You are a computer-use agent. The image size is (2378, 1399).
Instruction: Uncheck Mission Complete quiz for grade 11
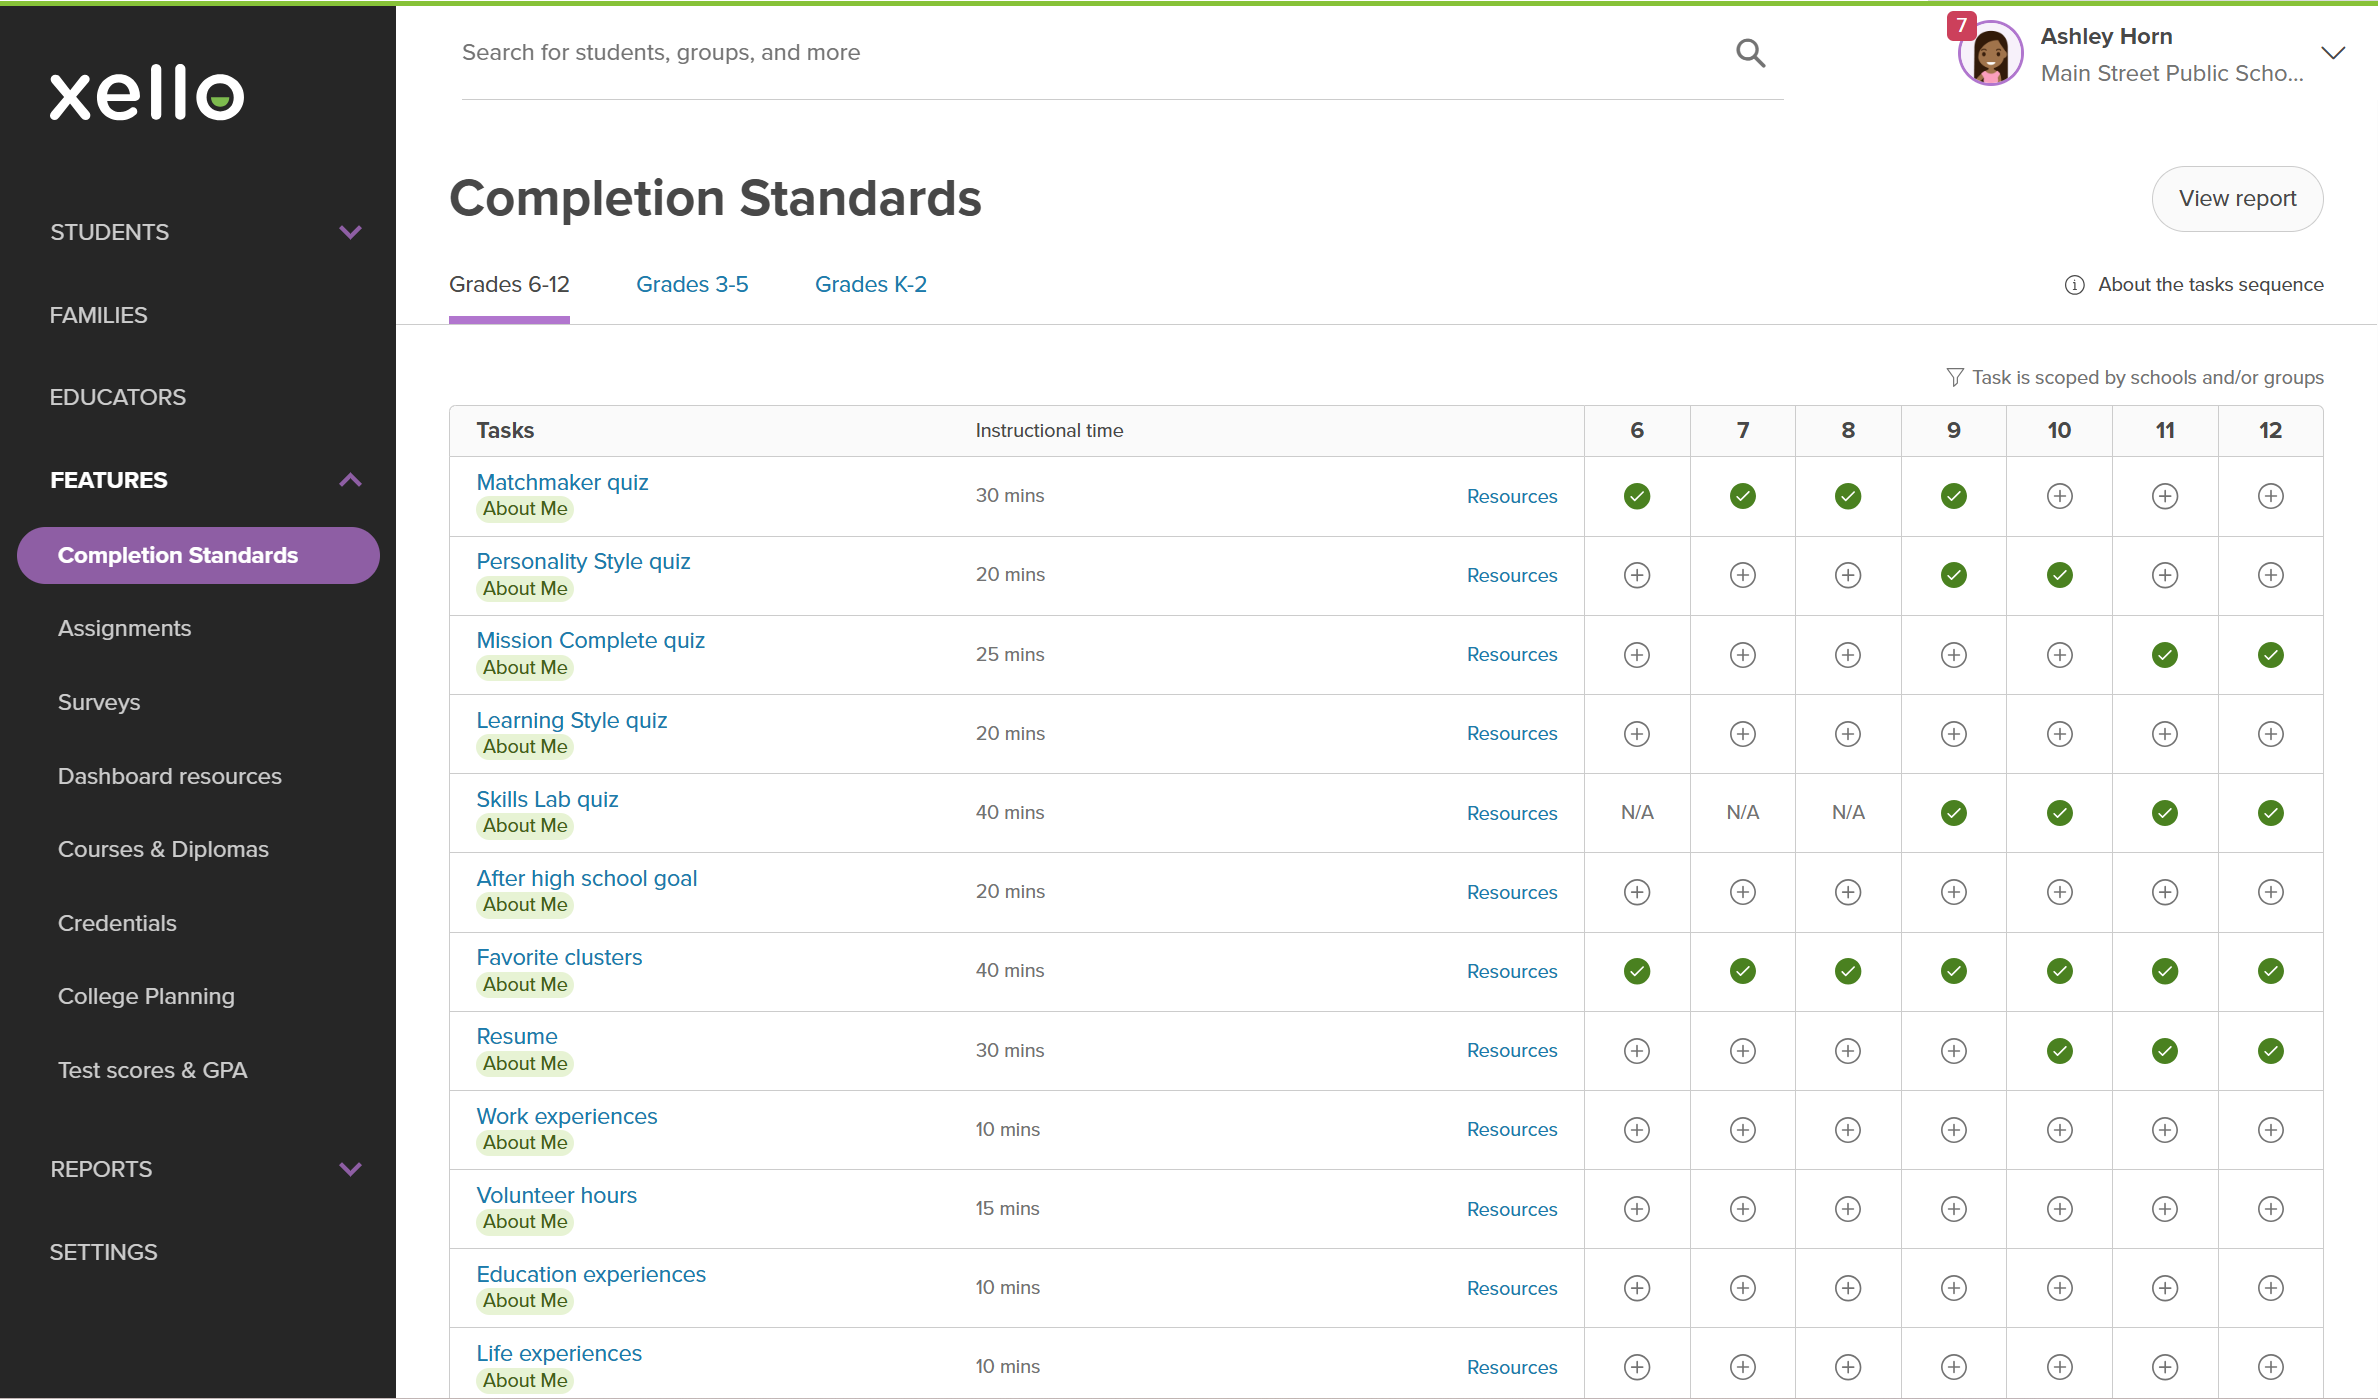[2165, 655]
